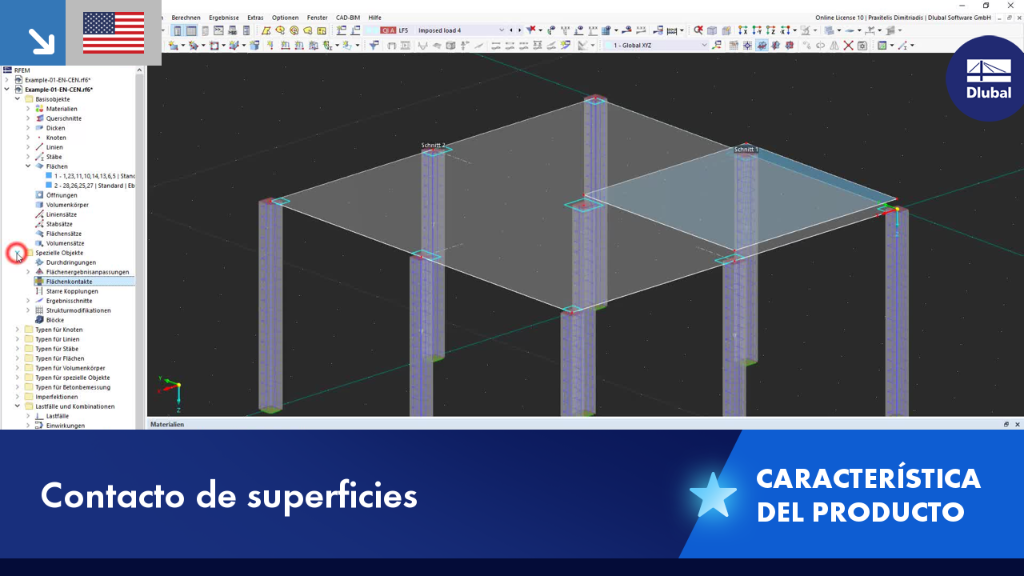The image size is (1024, 576).
Task: Select the Lastfälle tree item
Action: click(x=57, y=416)
